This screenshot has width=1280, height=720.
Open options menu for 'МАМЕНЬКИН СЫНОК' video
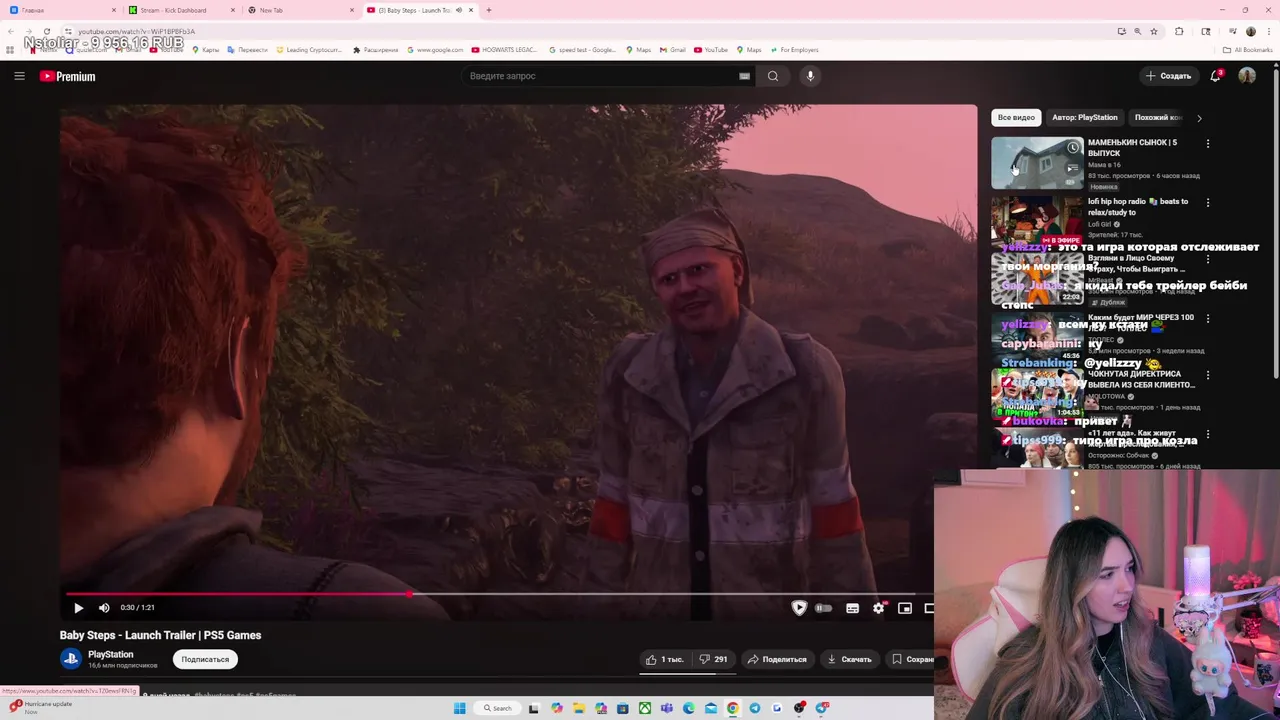click(1208, 144)
